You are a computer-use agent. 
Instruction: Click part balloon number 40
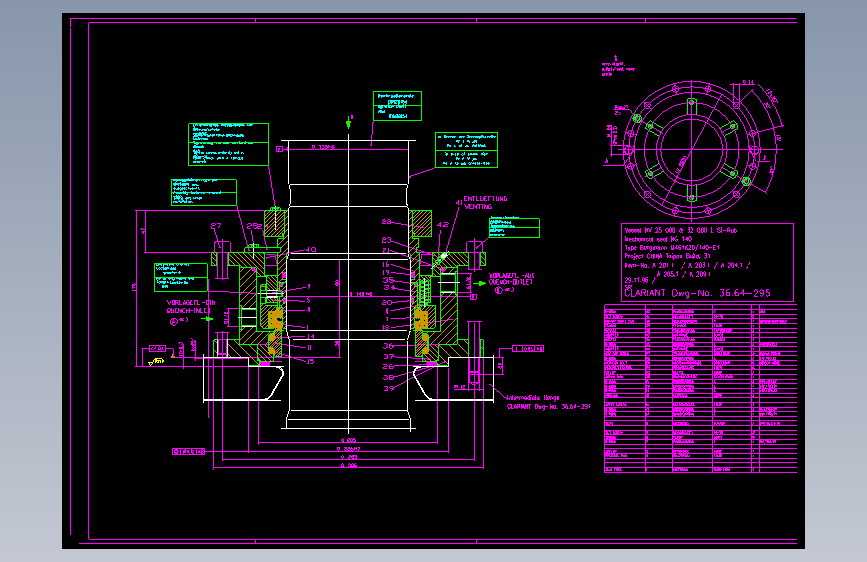311,249
